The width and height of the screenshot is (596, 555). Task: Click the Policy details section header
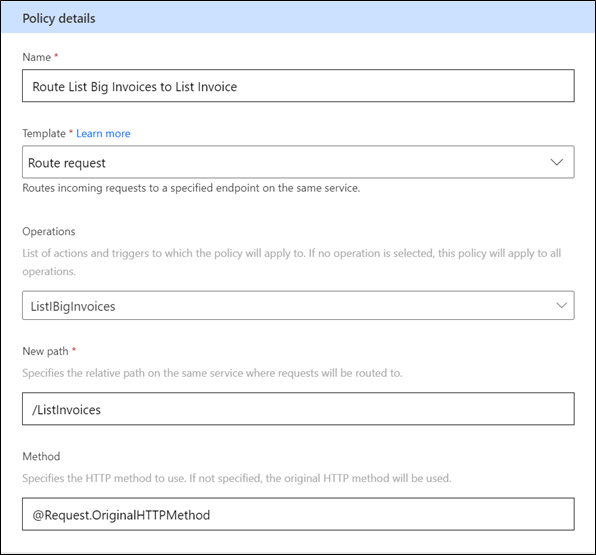(x=59, y=18)
